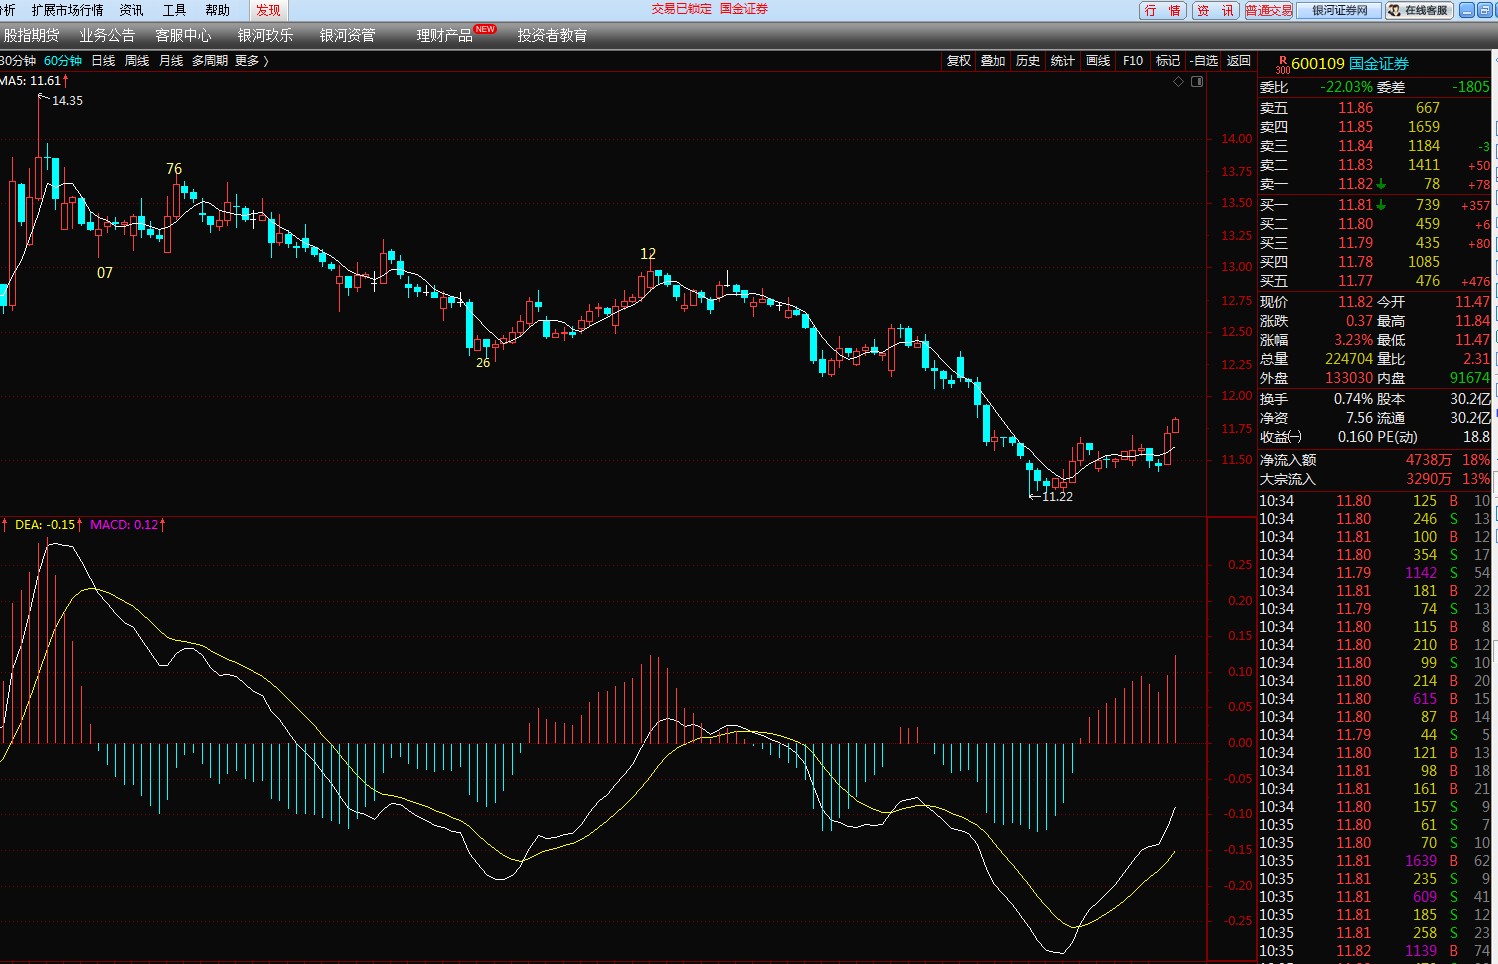This screenshot has width=1498, height=964.
Task: Switch chart to 日线
Action: (103, 61)
